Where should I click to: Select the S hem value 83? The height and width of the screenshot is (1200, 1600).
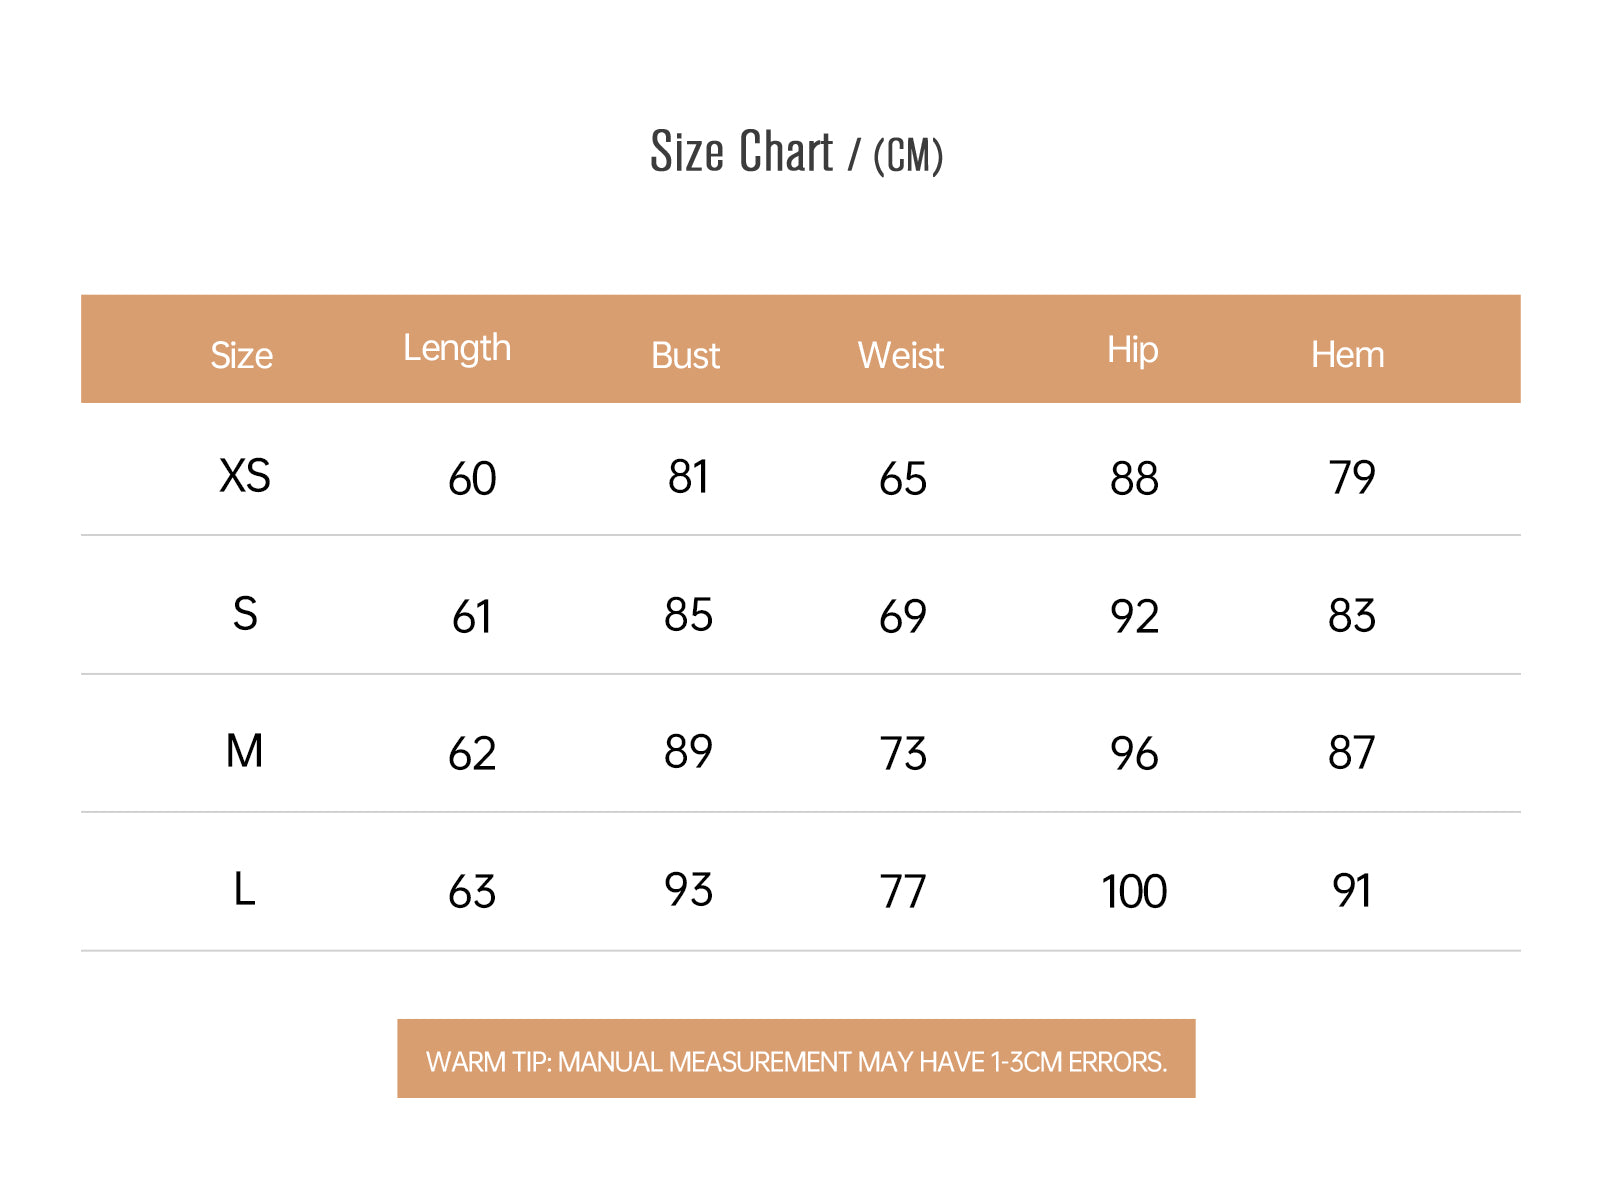[x=1352, y=616]
